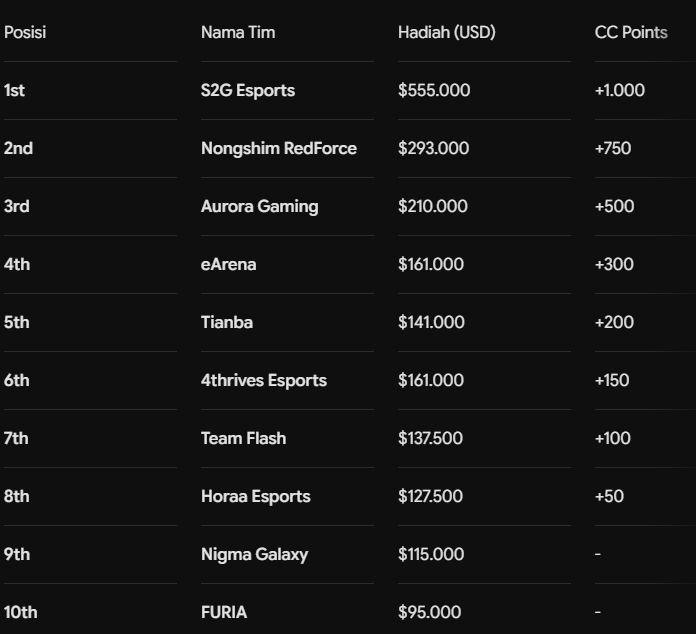The image size is (696, 634).
Task: Select the CC Points column header
Action: coord(631,32)
